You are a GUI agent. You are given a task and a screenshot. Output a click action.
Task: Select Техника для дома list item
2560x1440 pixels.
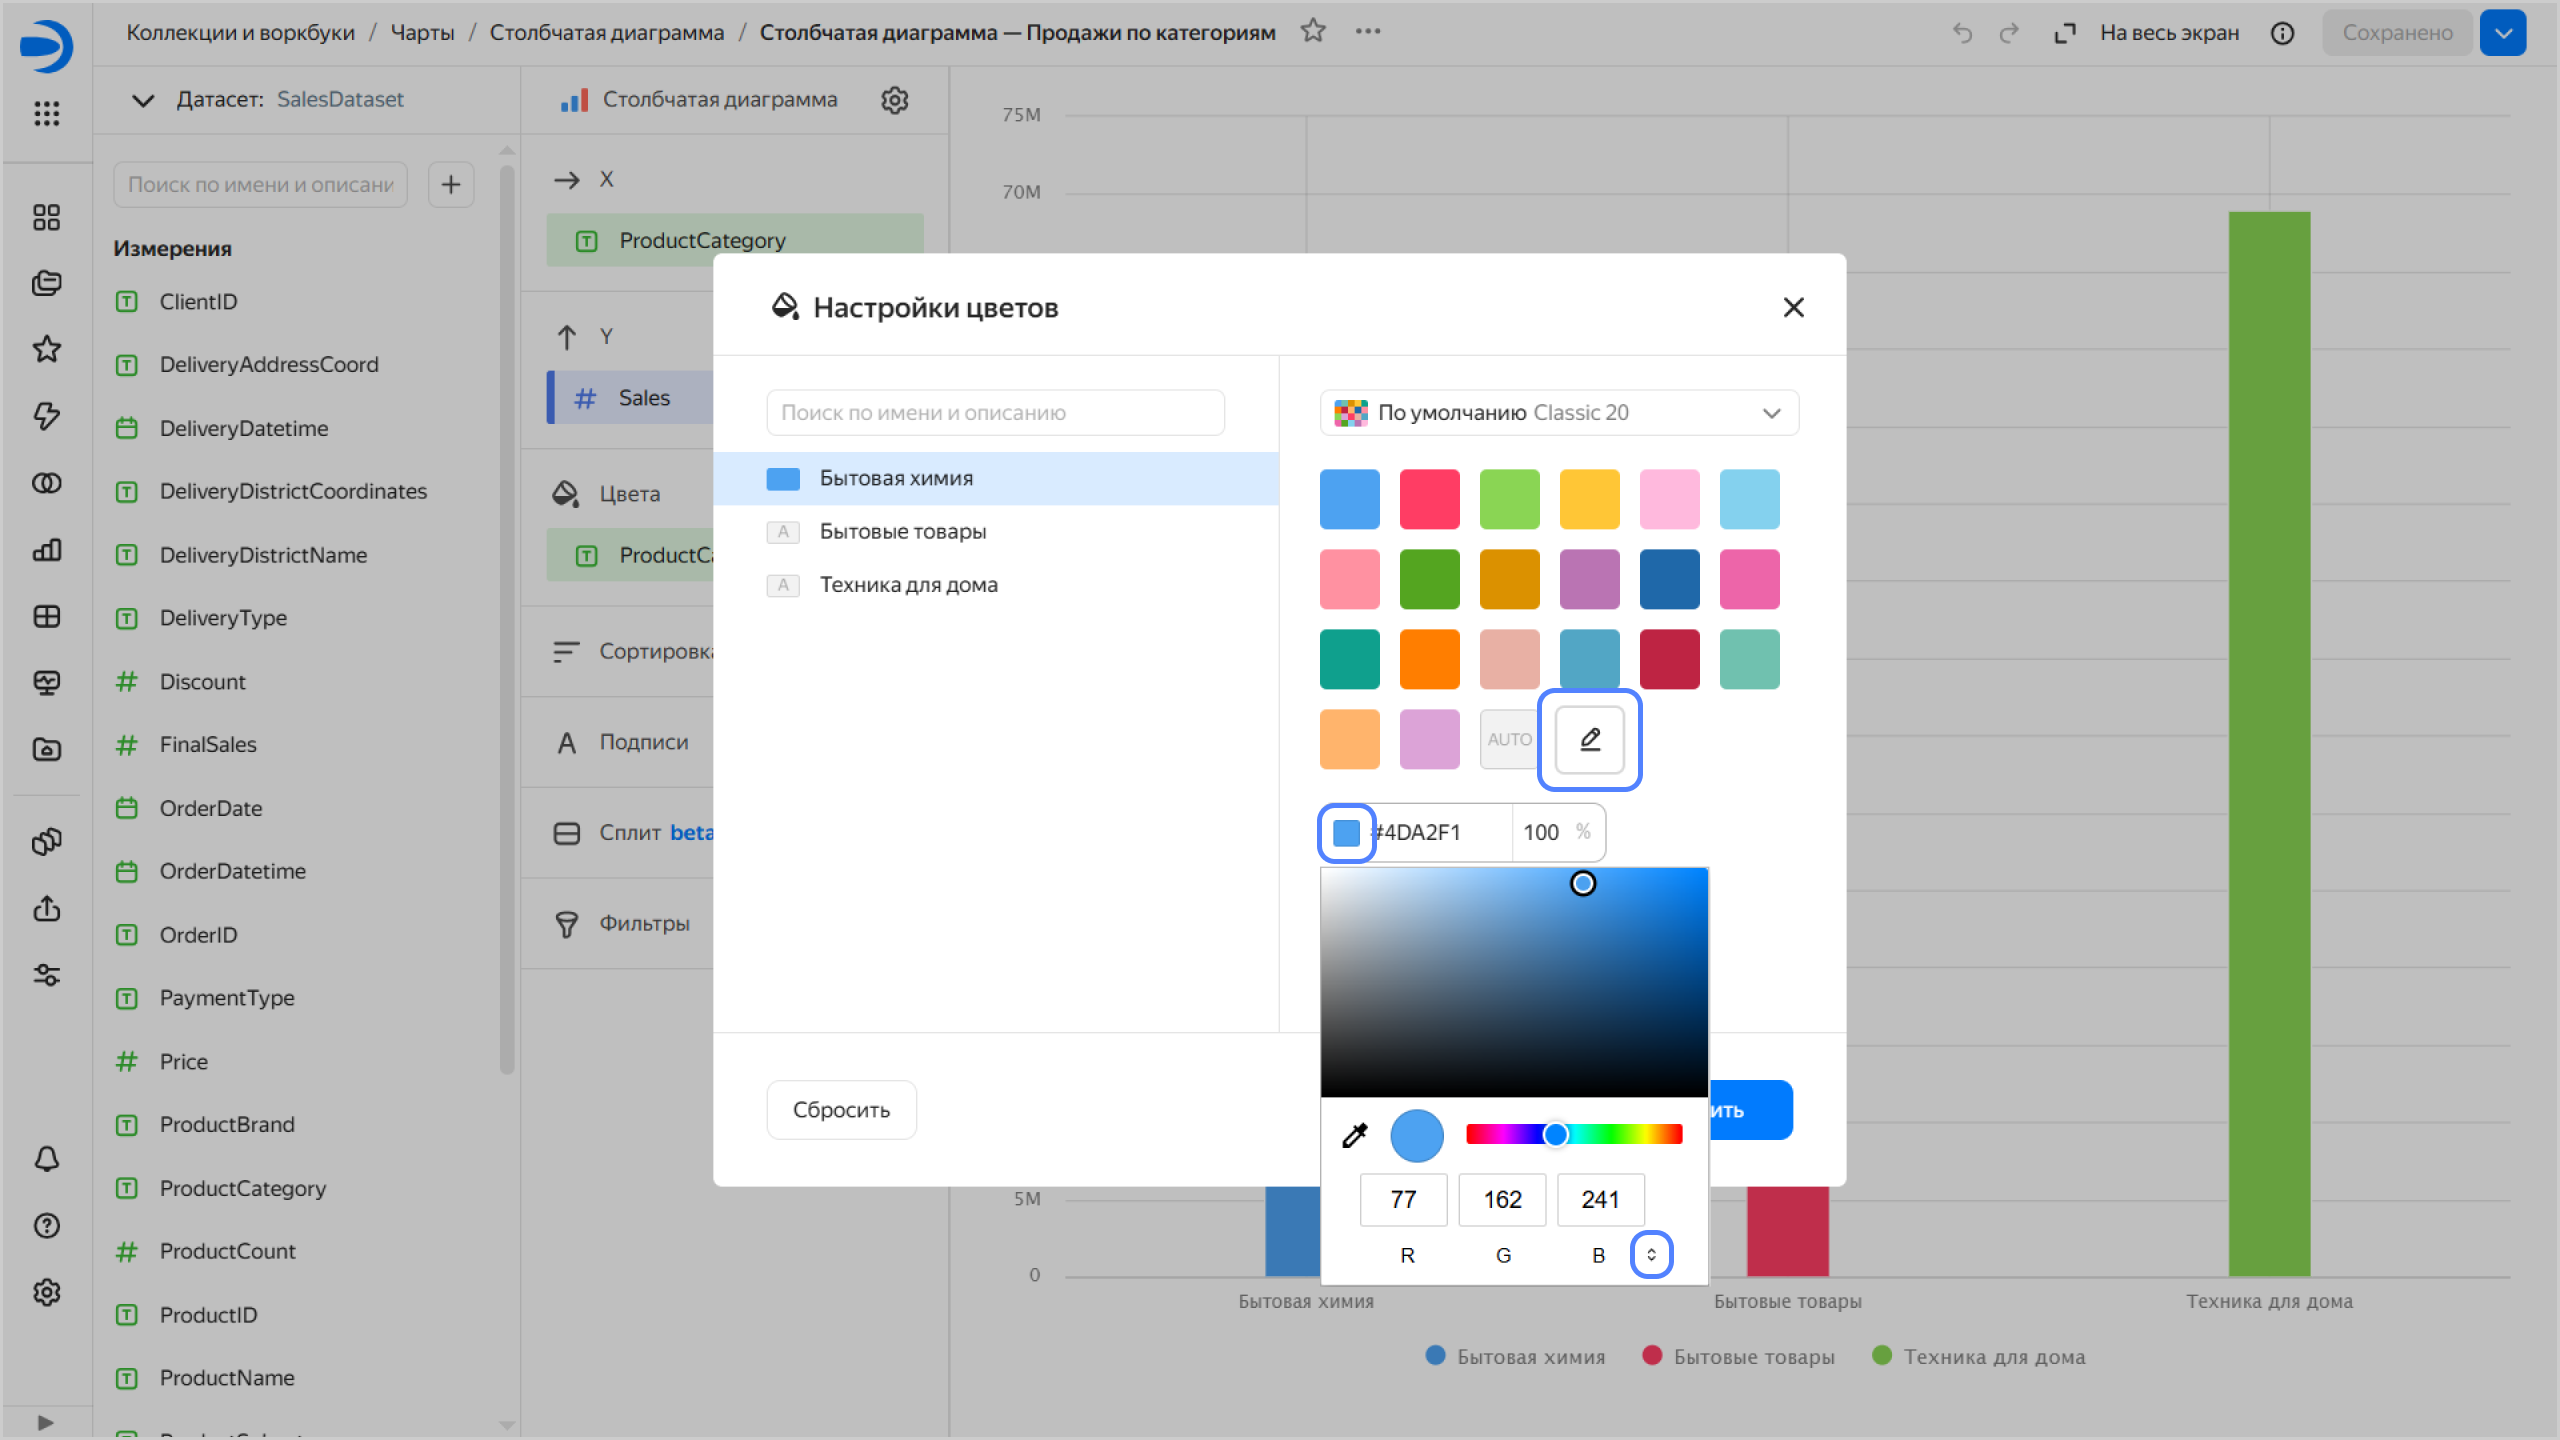tap(908, 585)
